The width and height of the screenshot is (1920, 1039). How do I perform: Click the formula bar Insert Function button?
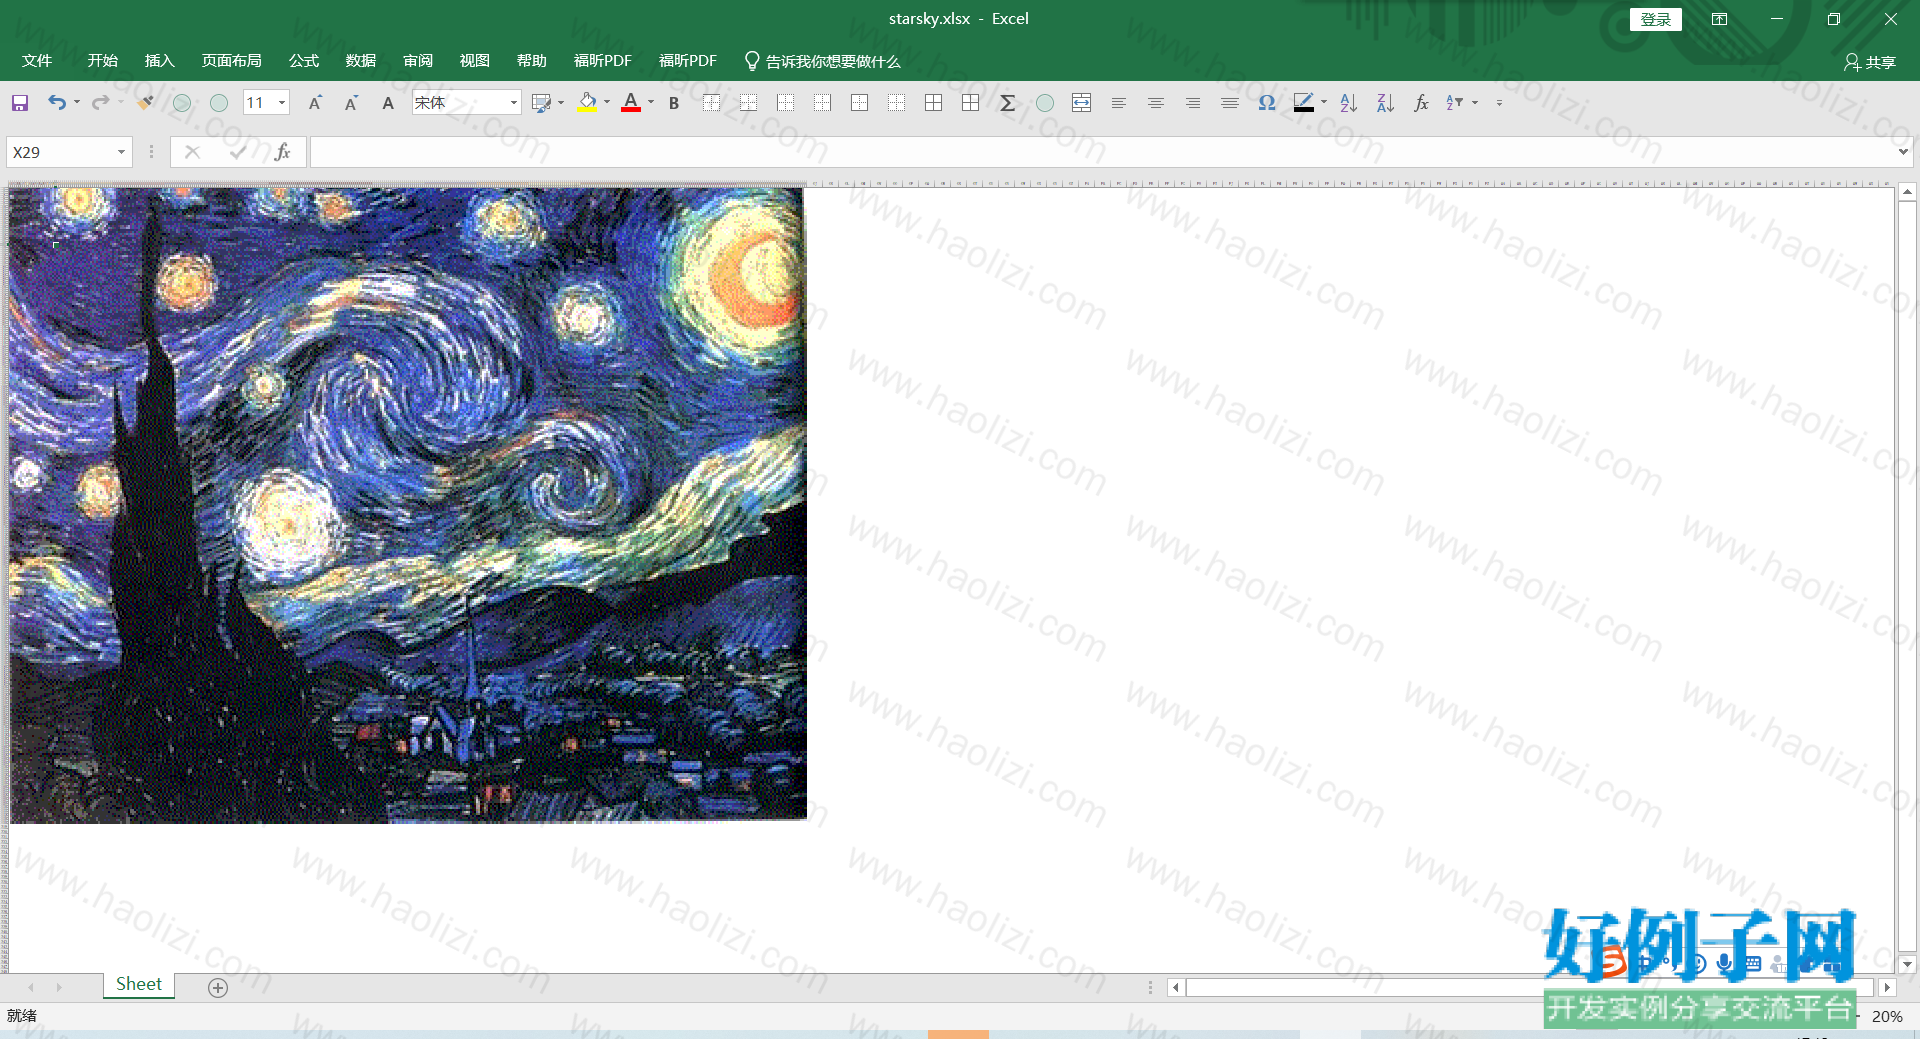point(283,152)
